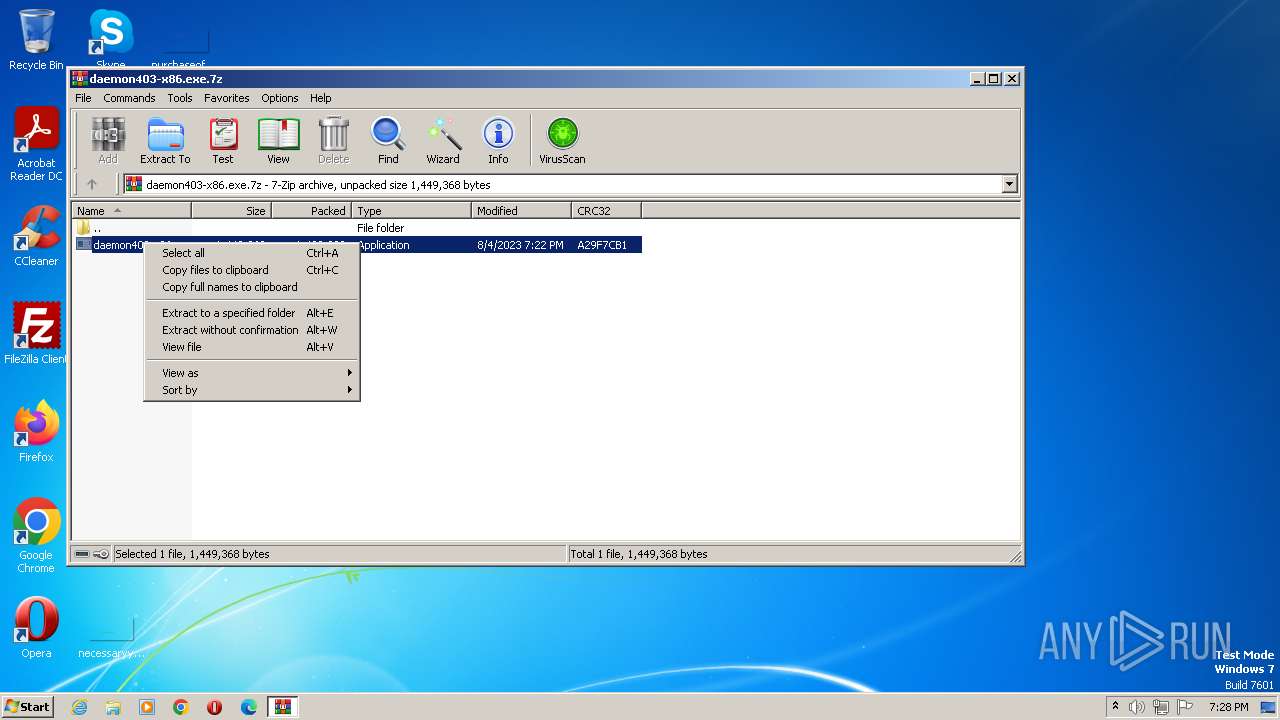Open the archive path dropdown arrow

point(1009,184)
